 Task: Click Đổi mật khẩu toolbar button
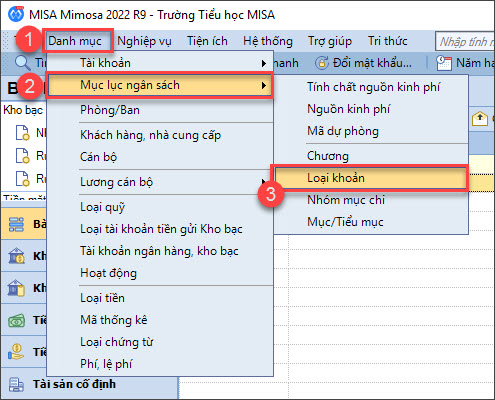[364, 63]
